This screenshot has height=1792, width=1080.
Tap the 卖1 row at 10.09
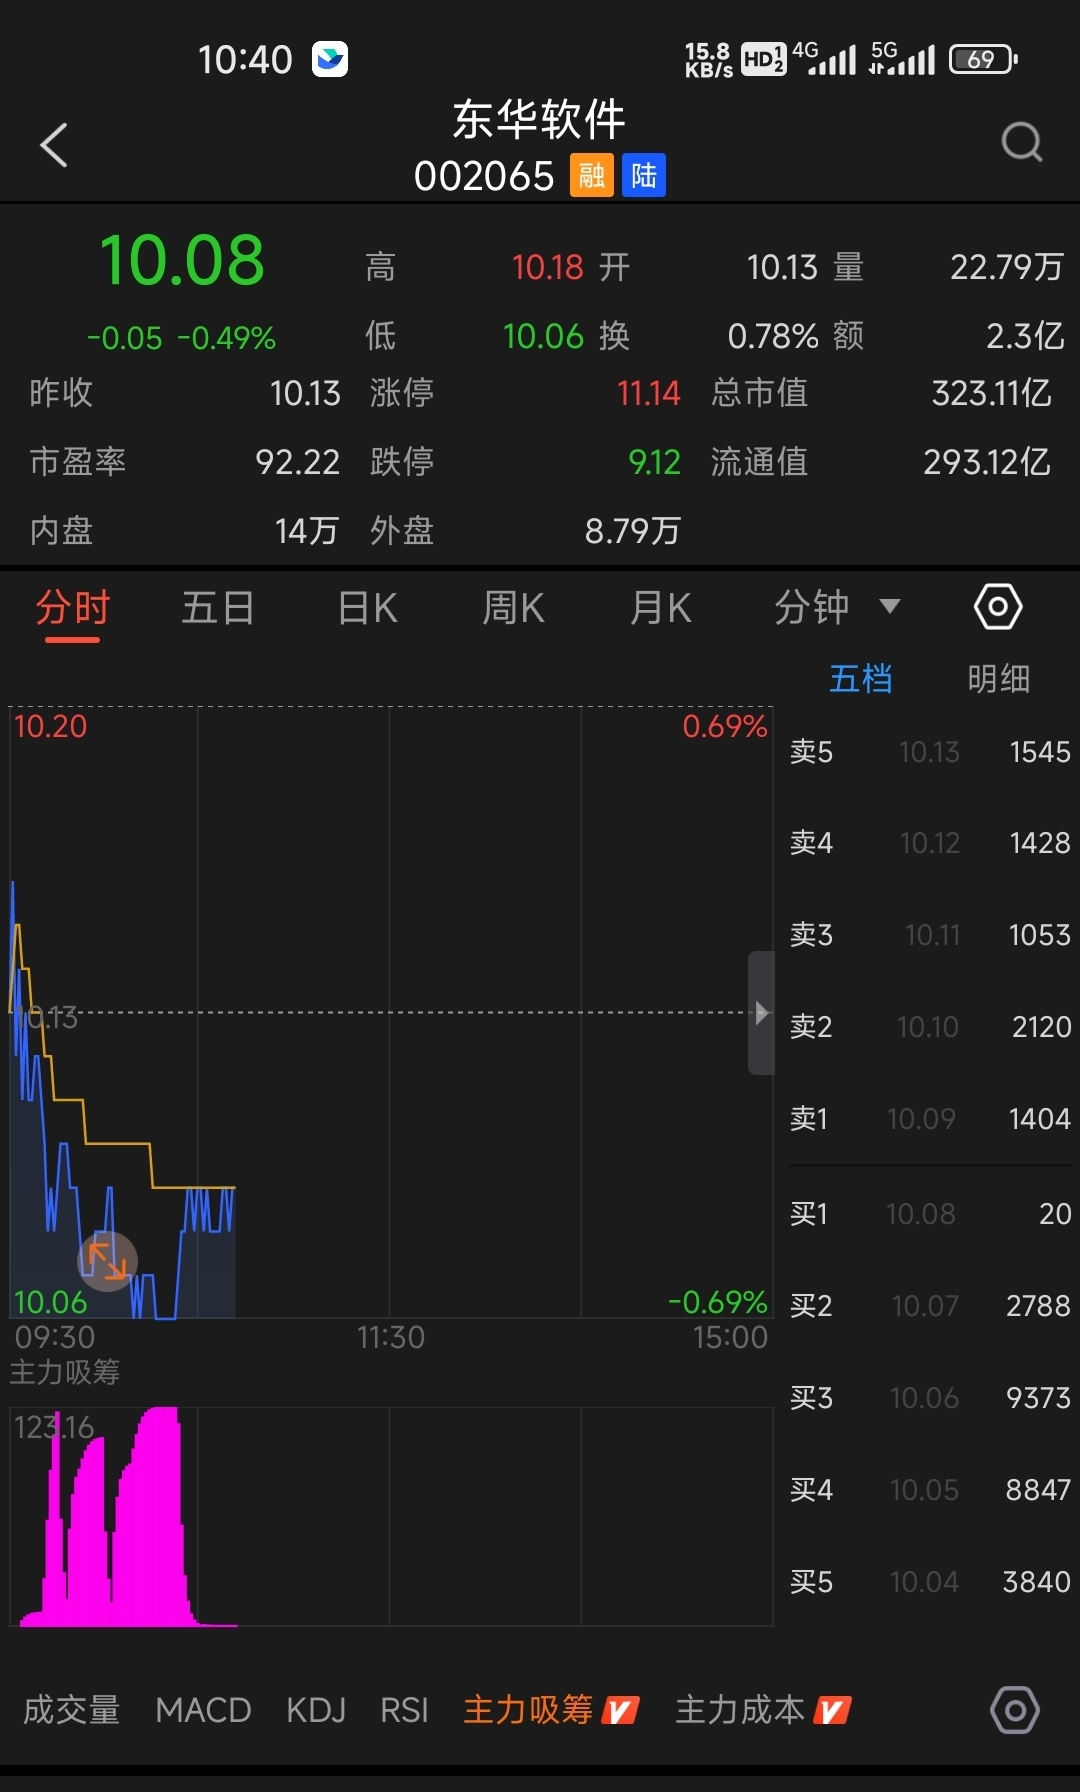(x=930, y=1119)
